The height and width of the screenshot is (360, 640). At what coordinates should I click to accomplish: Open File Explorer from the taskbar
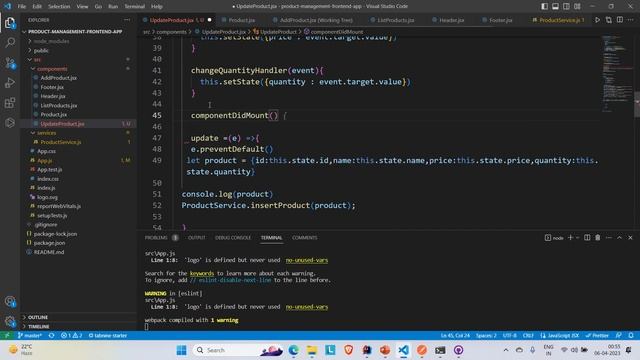click(x=312, y=350)
